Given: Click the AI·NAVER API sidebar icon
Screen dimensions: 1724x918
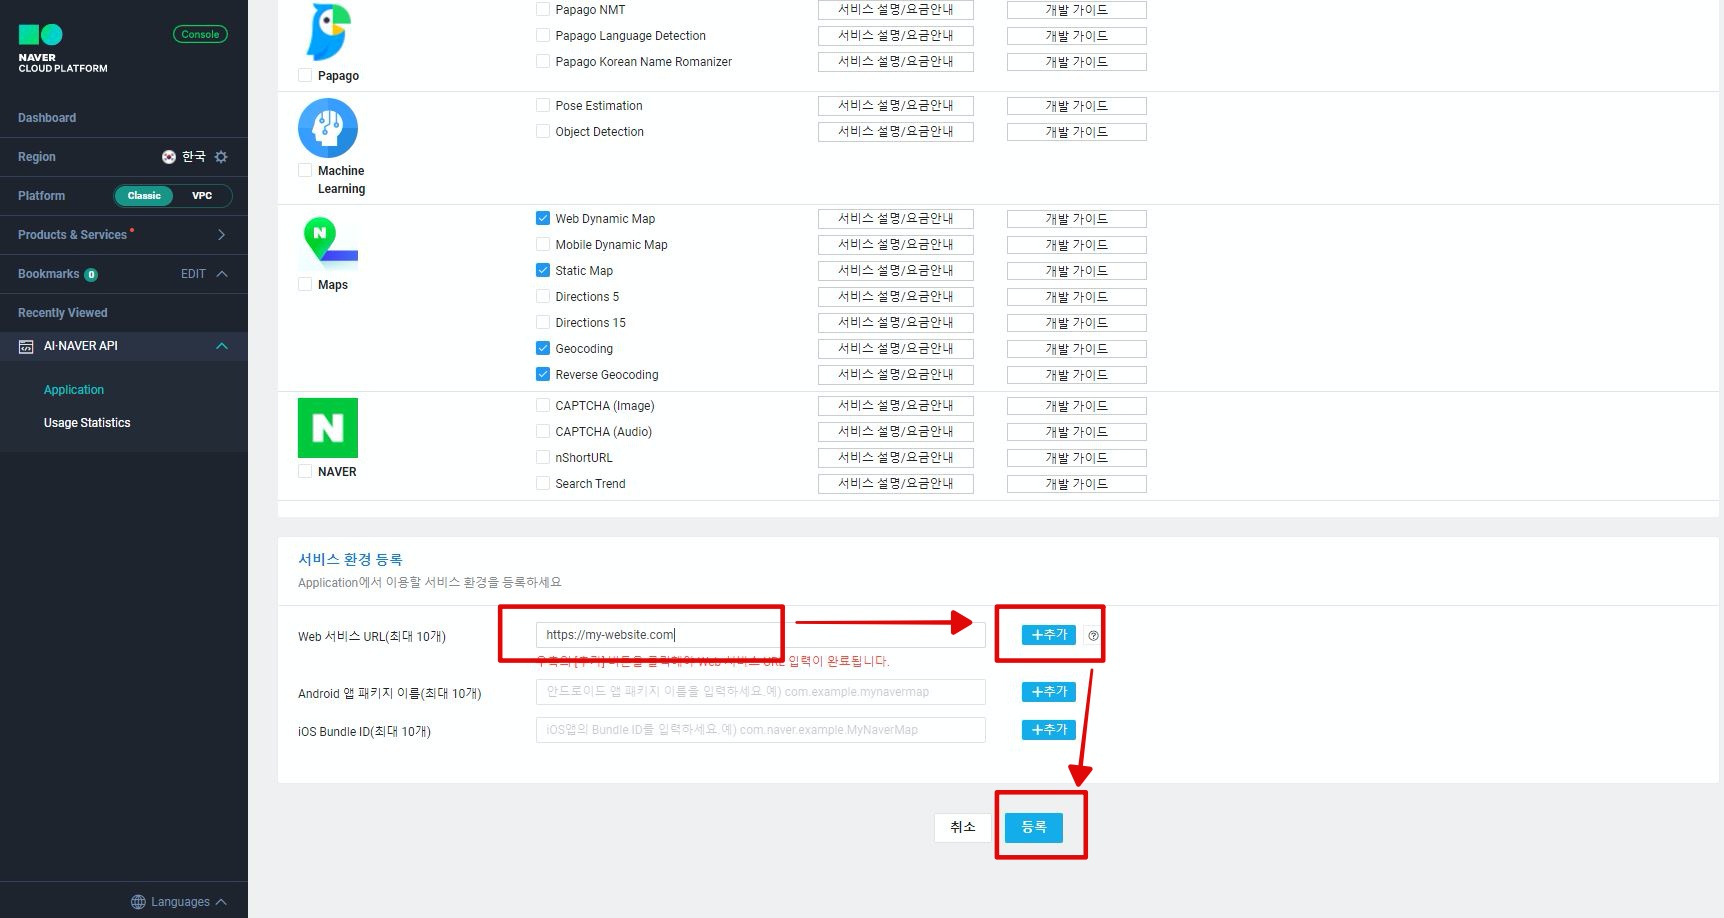Looking at the screenshot, I should tap(26, 346).
